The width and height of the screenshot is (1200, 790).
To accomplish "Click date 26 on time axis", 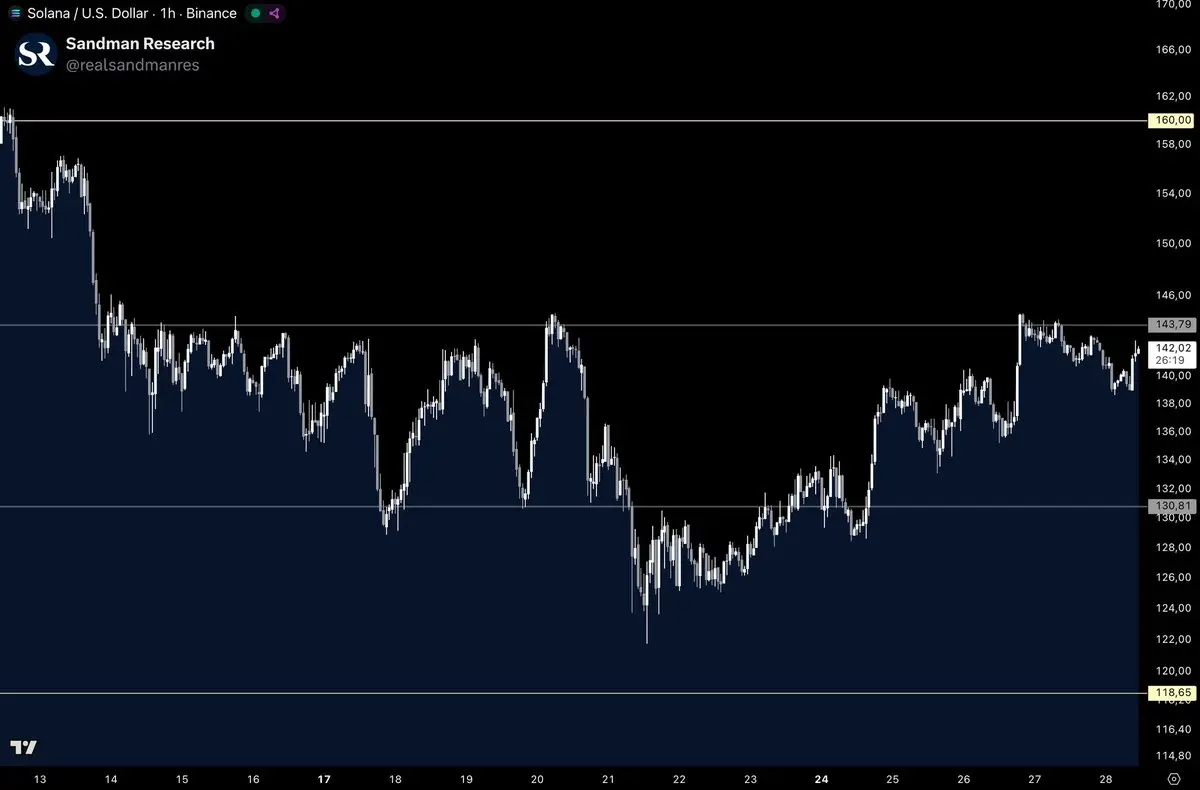I will (963, 779).
